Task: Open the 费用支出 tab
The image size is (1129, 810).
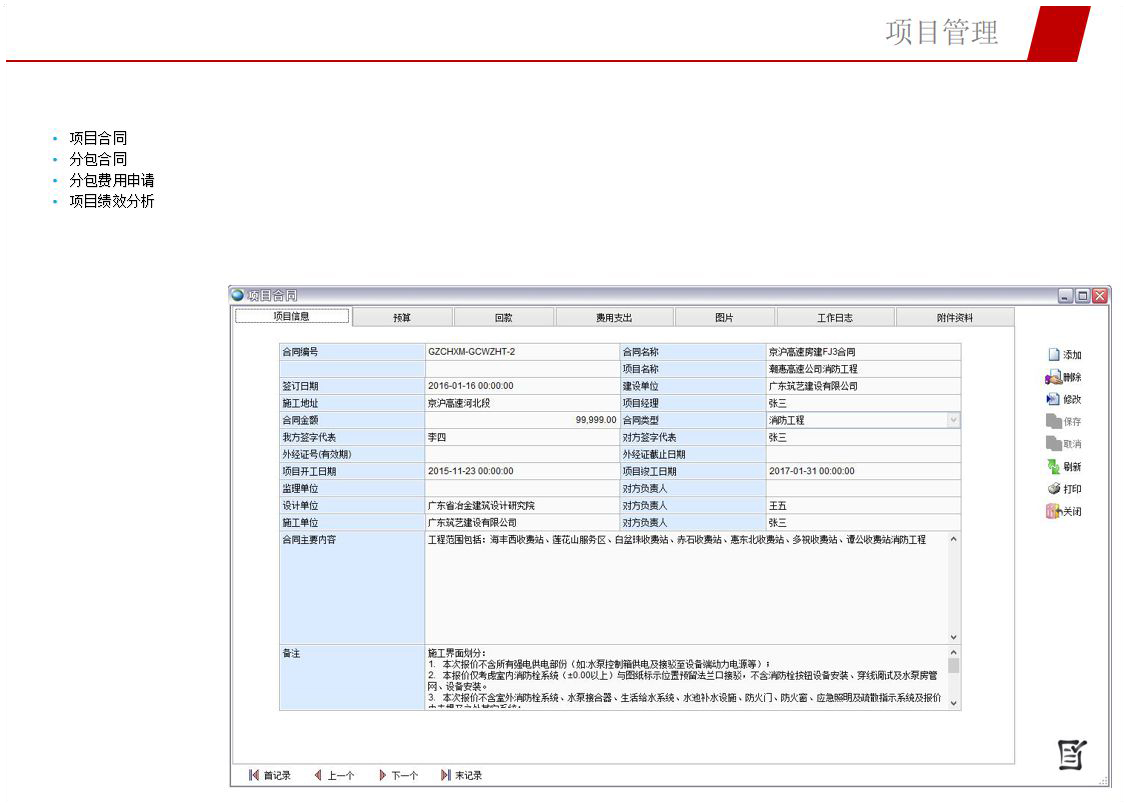Action: click(614, 318)
